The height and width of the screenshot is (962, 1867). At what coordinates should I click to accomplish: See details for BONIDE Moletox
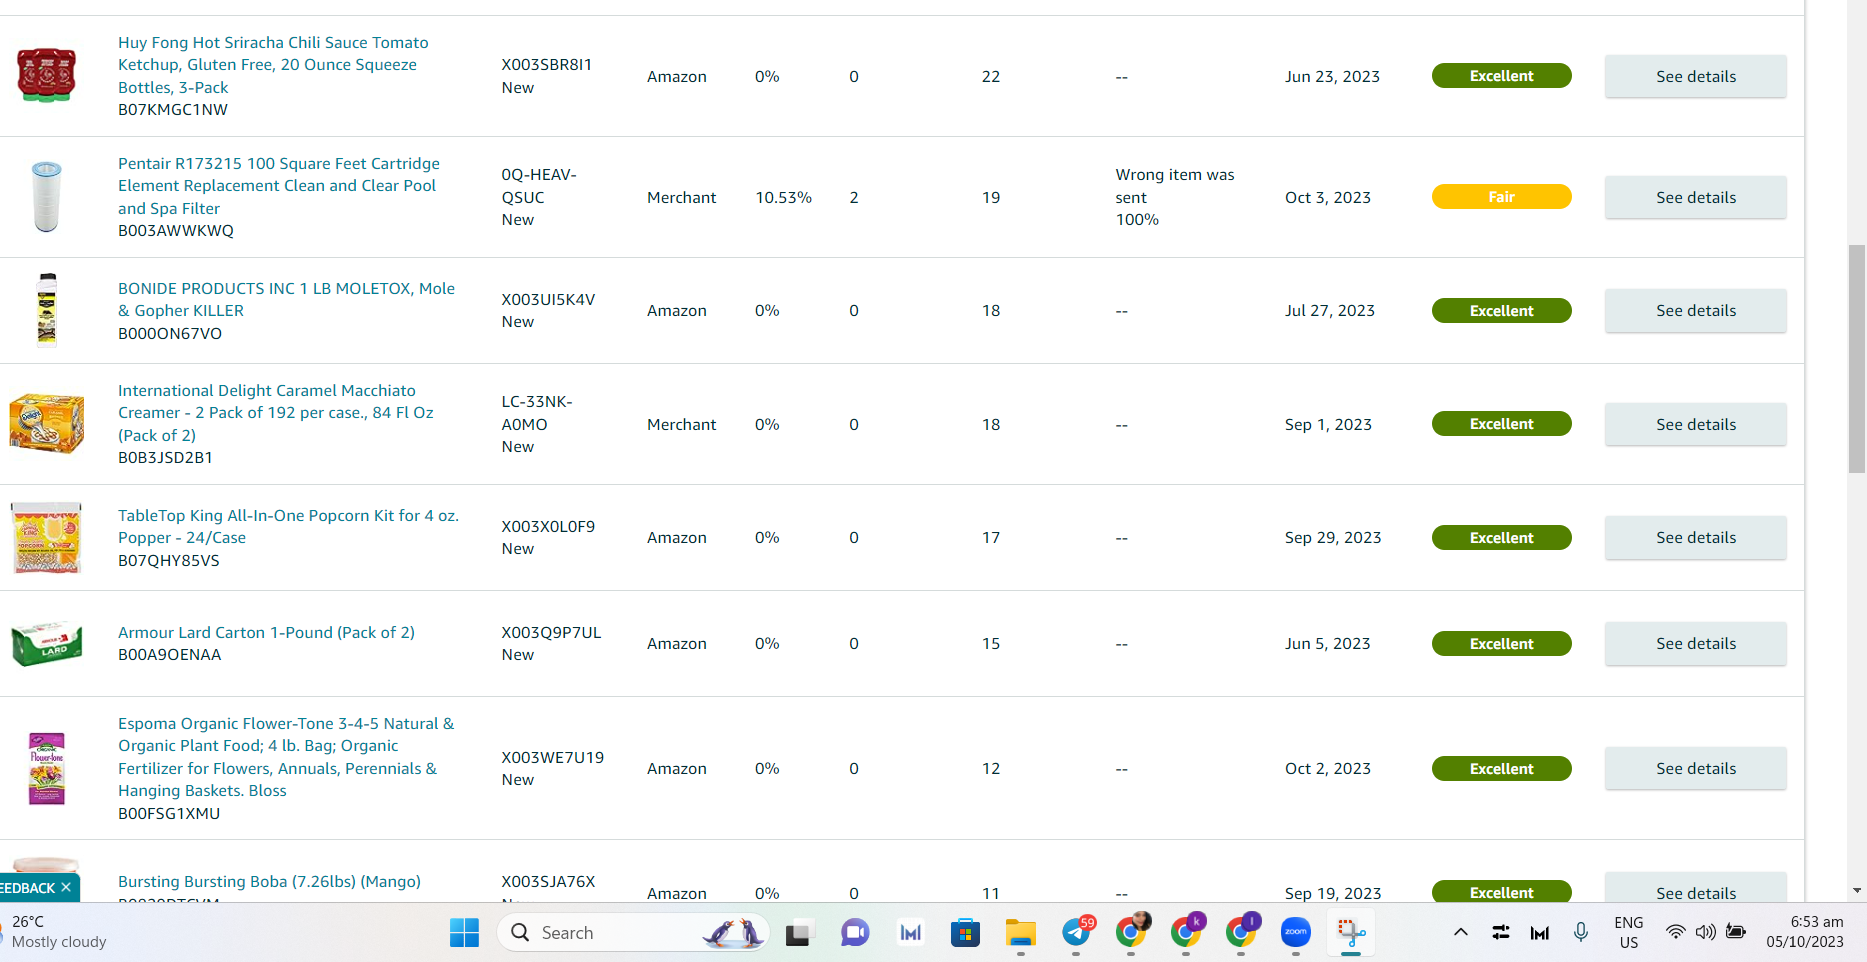pyautogui.click(x=1695, y=310)
